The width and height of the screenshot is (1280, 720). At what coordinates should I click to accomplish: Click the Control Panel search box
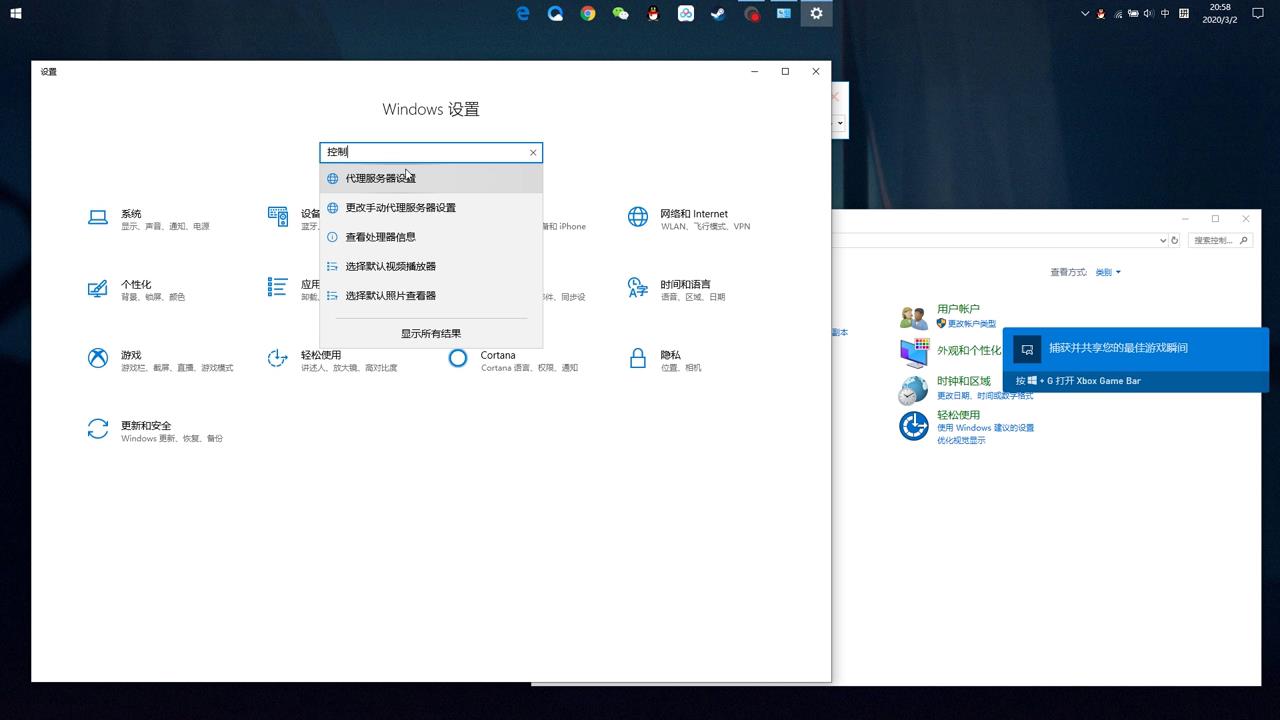(1220, 240)
